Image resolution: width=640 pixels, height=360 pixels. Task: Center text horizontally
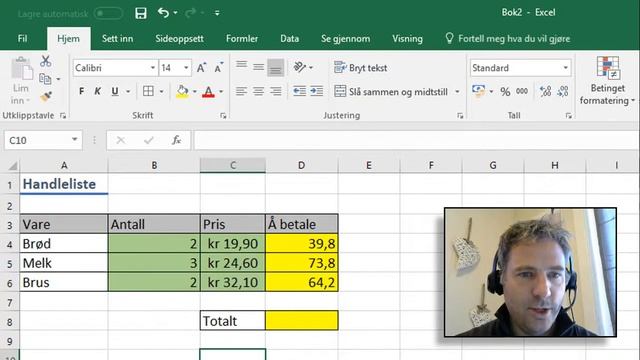(x=258, y=91)
